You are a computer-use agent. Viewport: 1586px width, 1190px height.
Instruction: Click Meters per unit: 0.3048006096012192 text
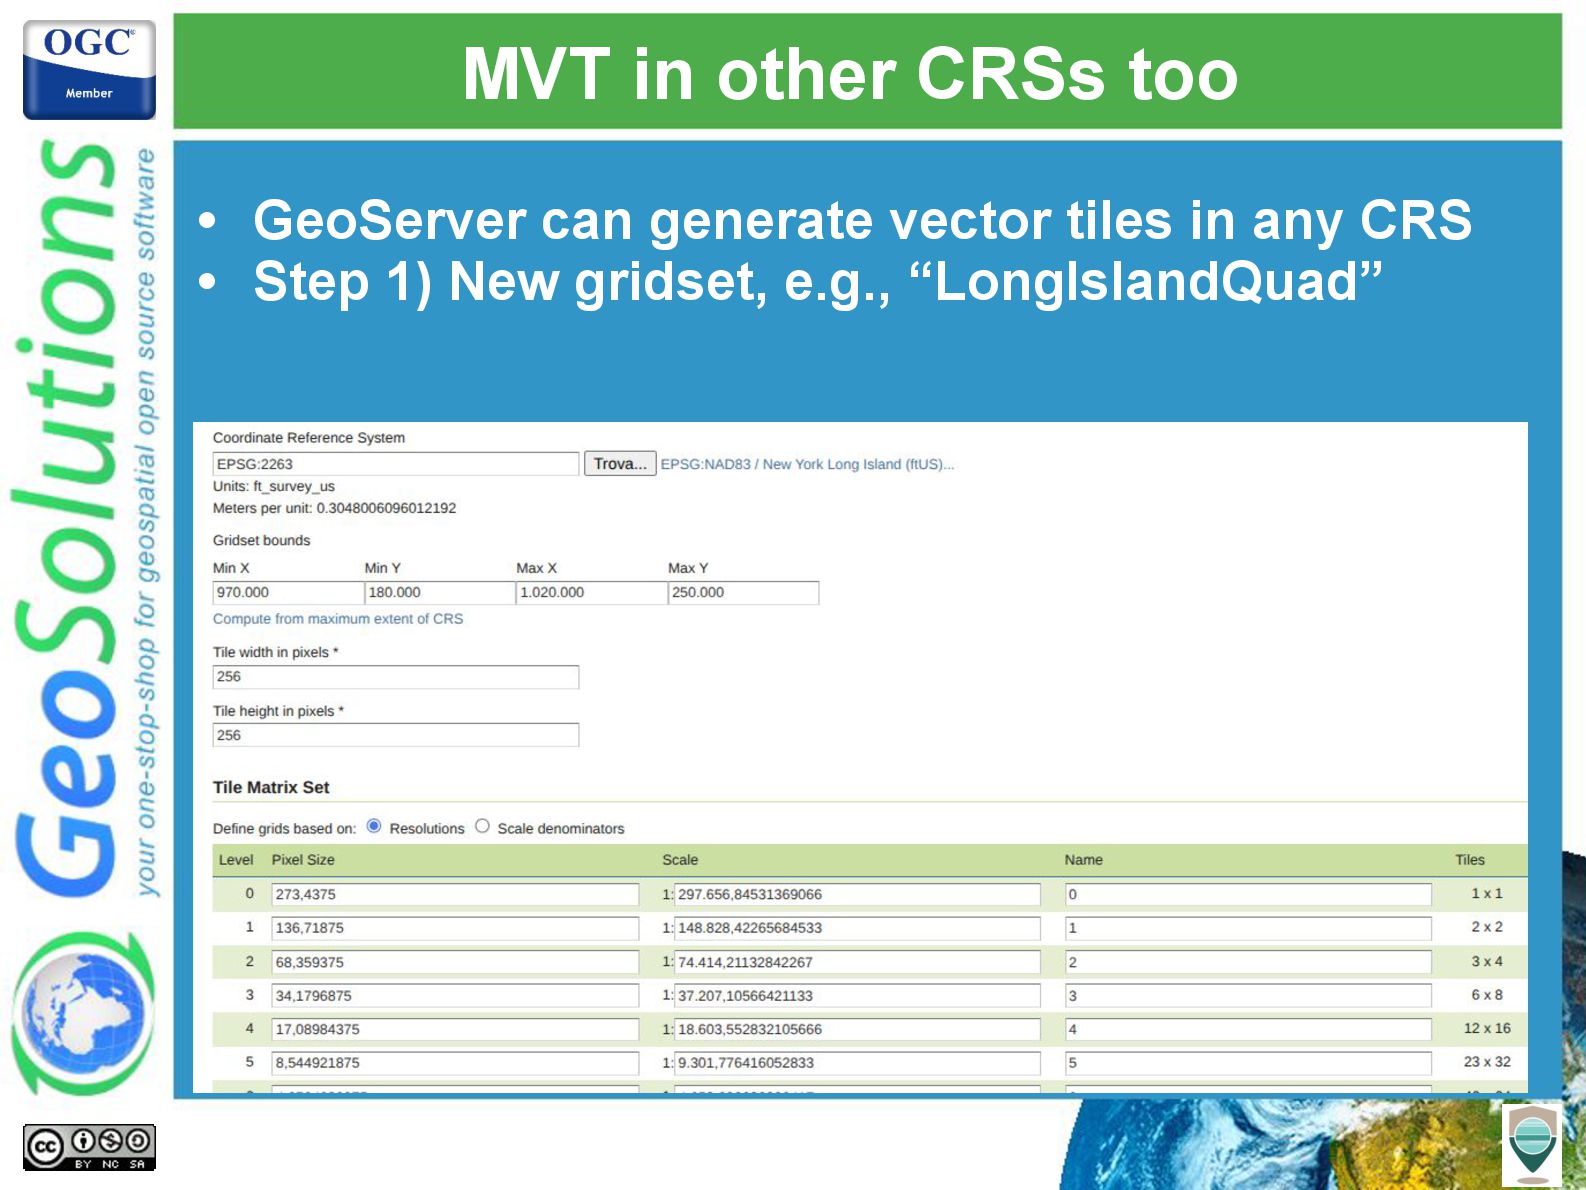[335, 508]
